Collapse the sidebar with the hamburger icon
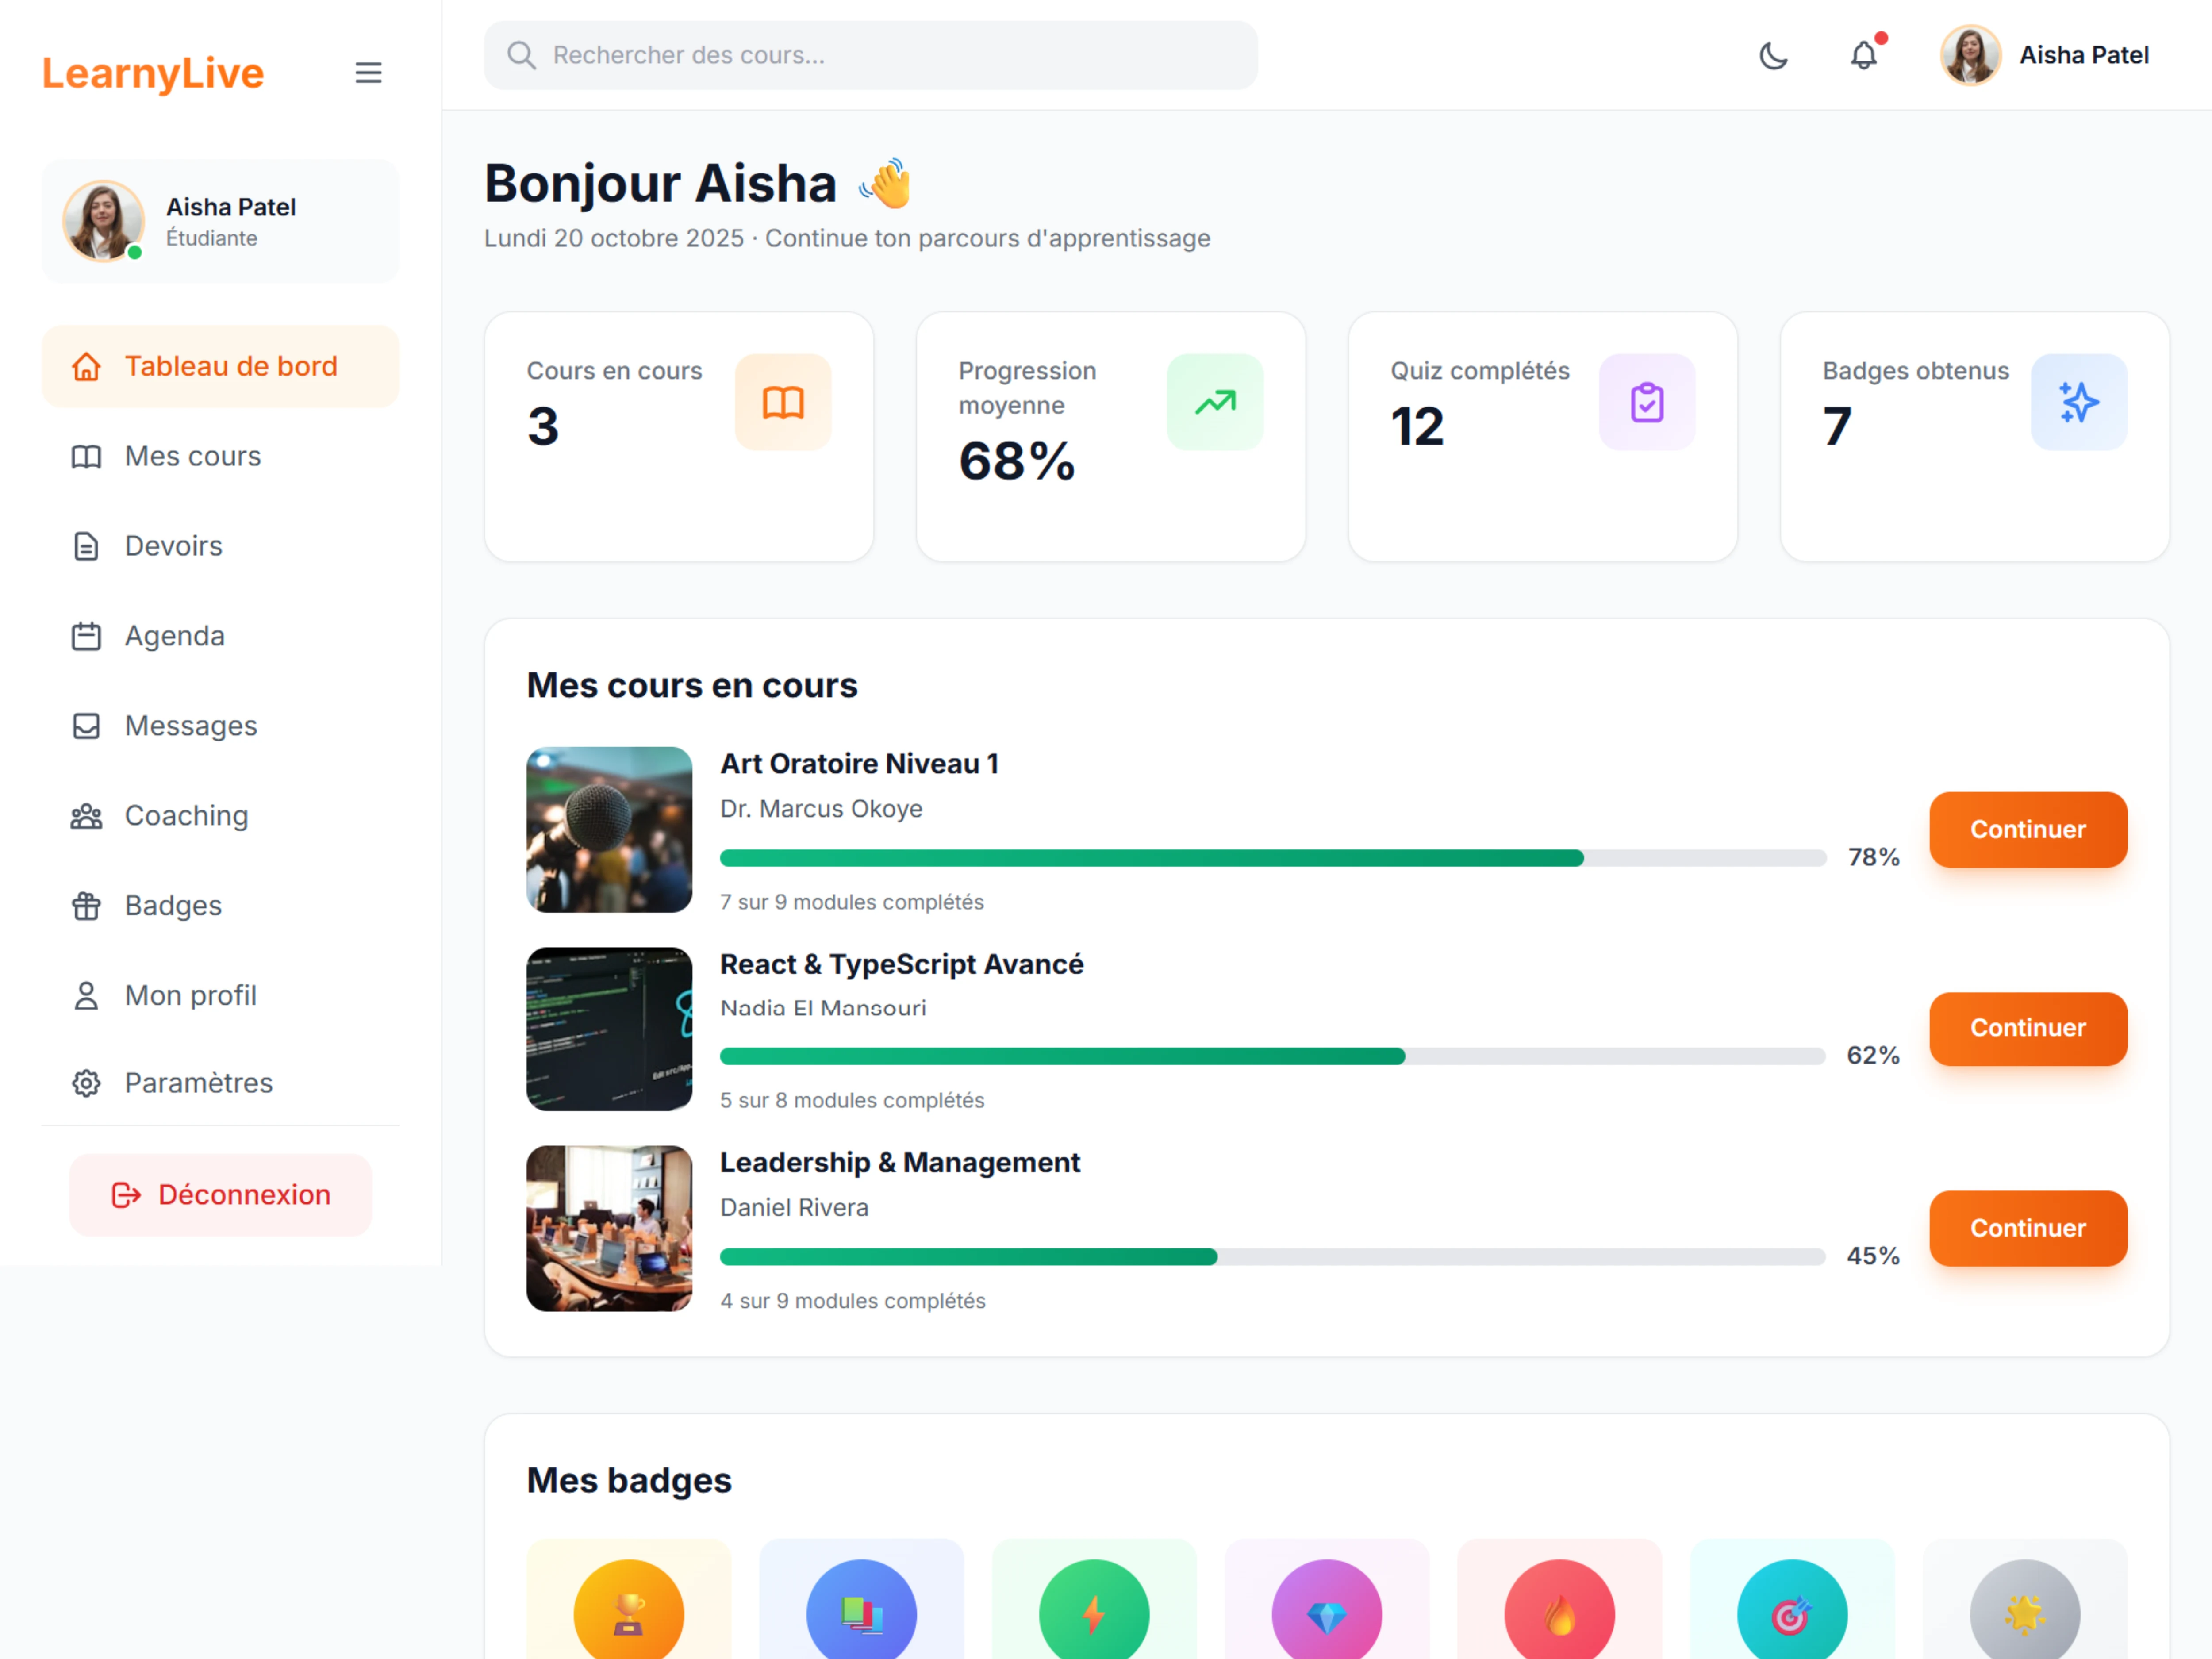This screenshot has height=1659, width=2212. pyautogui.click(x=368, y=73)
